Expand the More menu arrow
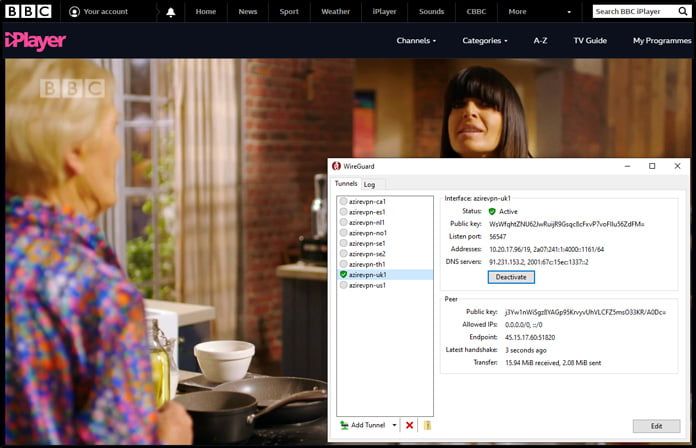The height and width of the screenshot is (448, 696). point(569,12)
